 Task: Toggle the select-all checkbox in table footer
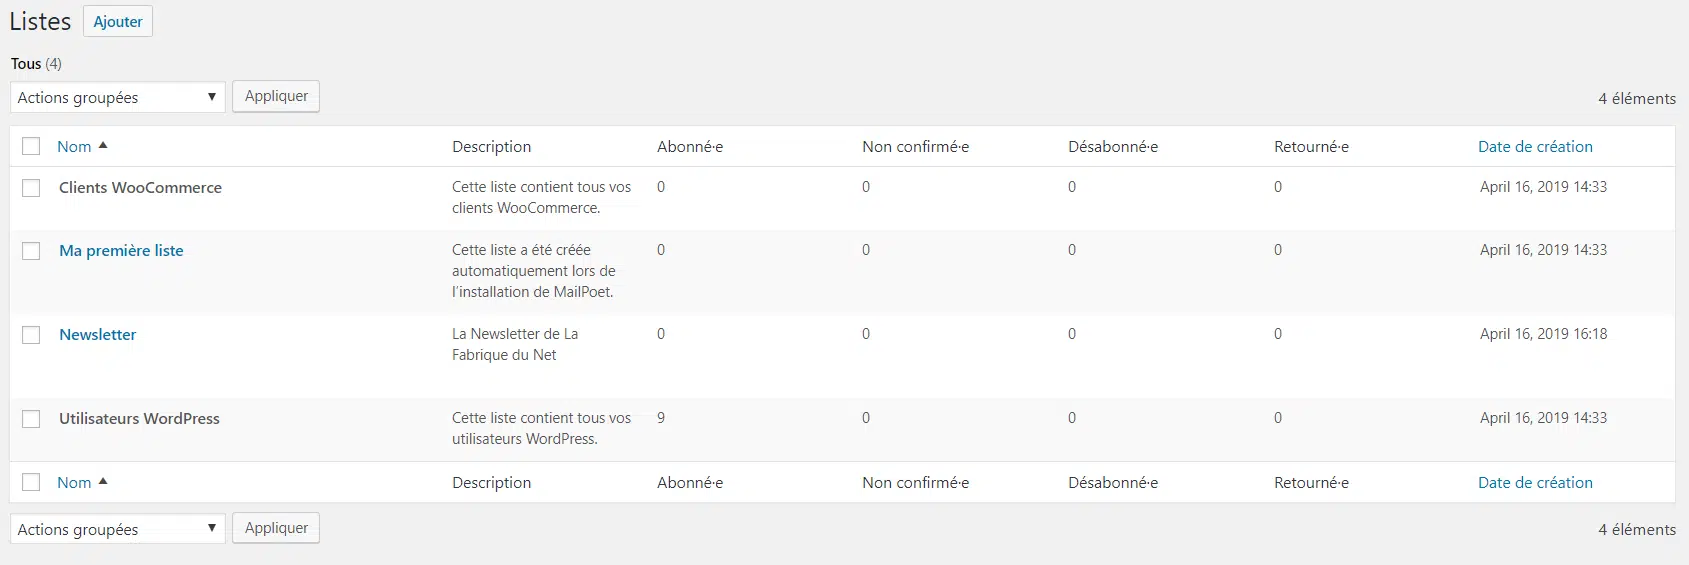click(31, 482)
